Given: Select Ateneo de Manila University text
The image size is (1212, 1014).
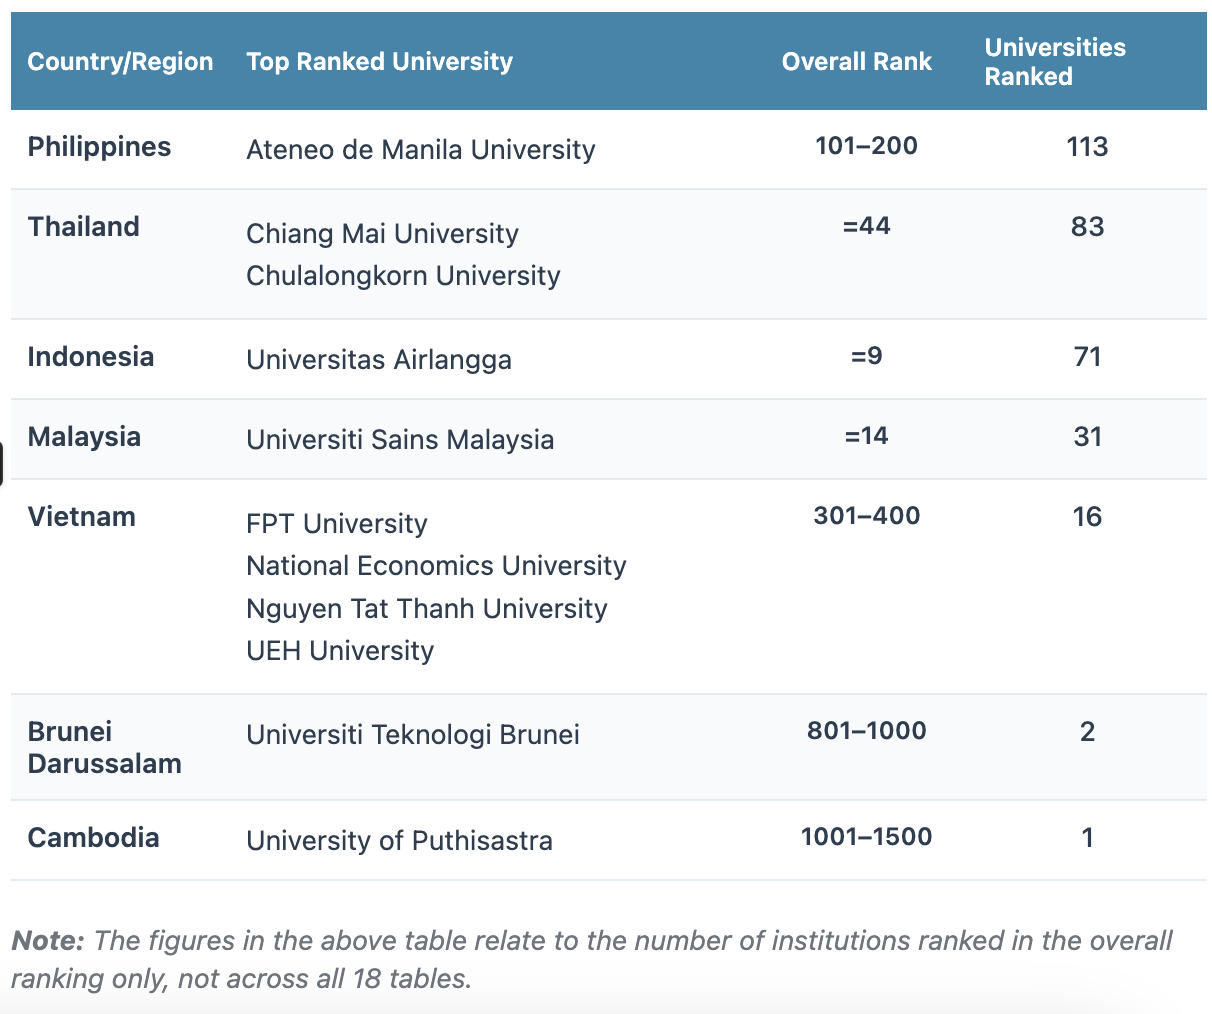Looking at the screenshot, I should [420, 150].
